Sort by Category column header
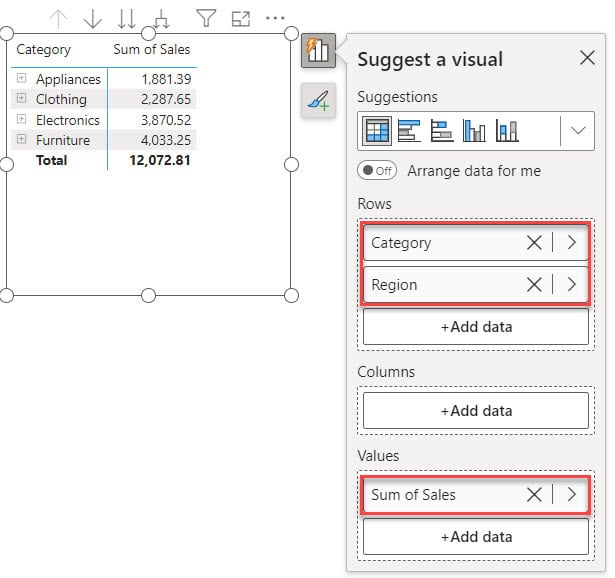Viewport: 615px width, 578px height. click(44, 49)
